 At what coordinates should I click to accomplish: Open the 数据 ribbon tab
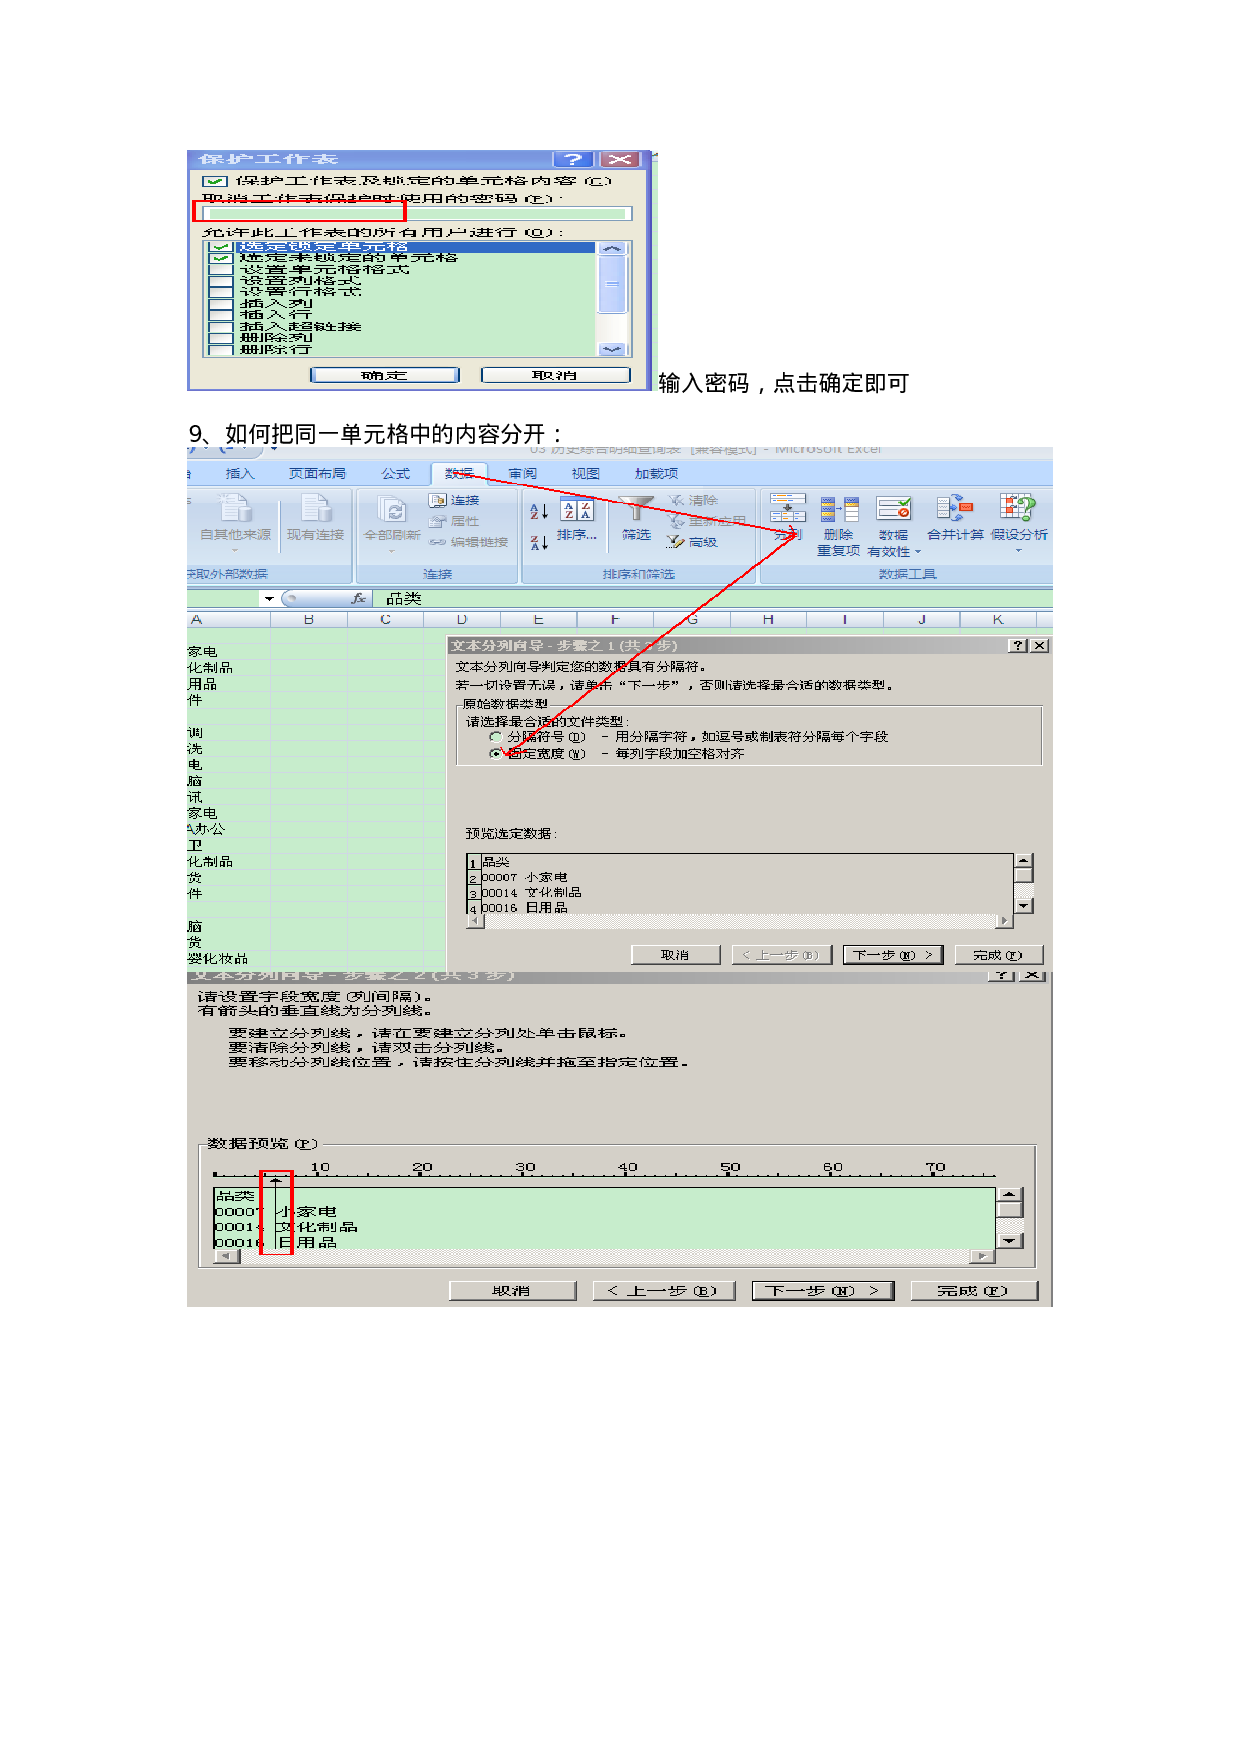coord(459,474)
